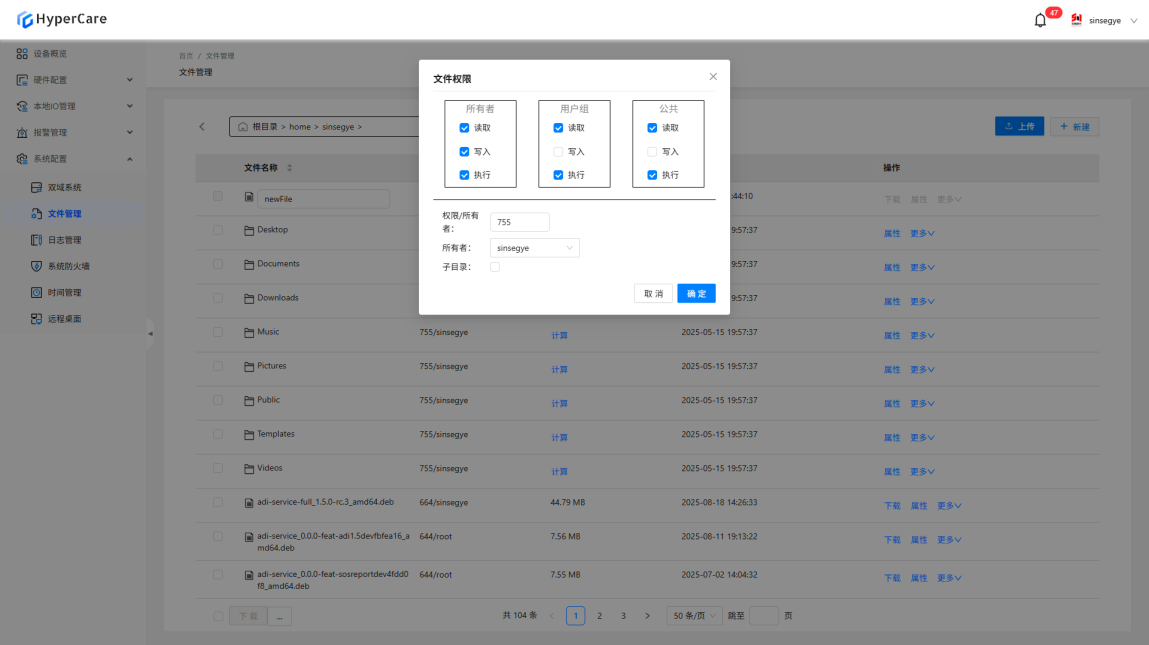1149x645 pixels.
Task: Select the system firewall menu item
Action: click(68, 266)
